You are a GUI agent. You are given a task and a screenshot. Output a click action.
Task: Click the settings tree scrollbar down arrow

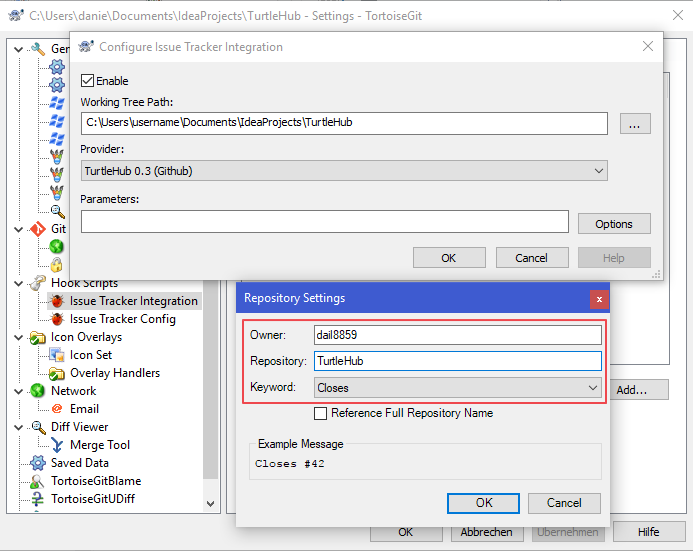point(210,504)
